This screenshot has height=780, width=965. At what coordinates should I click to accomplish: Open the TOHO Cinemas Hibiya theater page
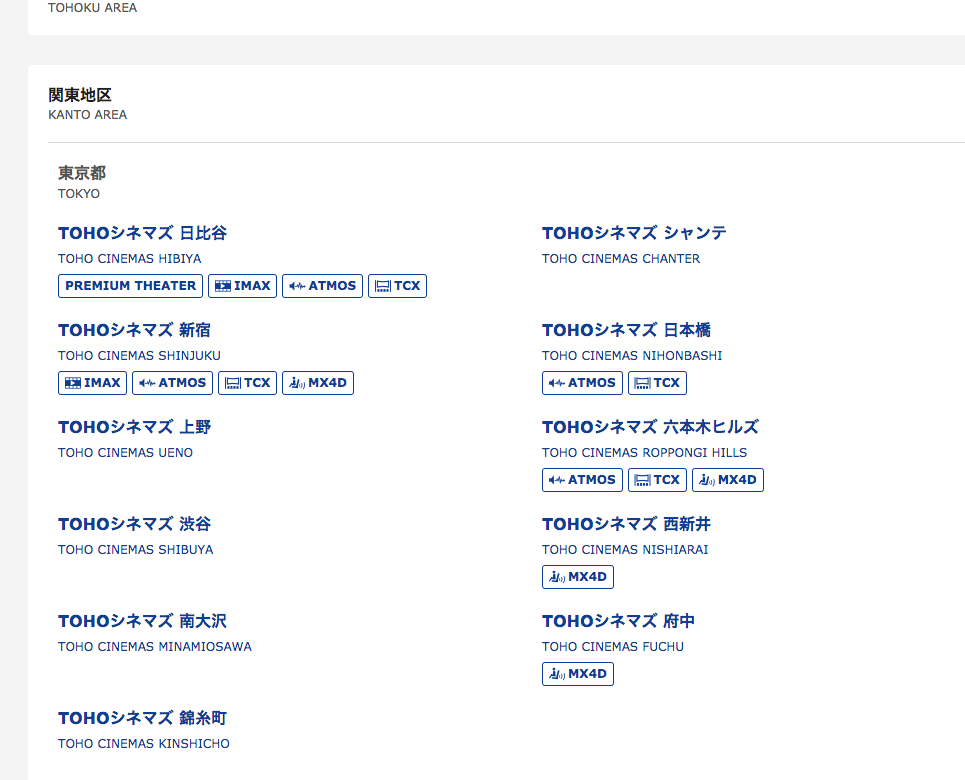pos(142,234)
